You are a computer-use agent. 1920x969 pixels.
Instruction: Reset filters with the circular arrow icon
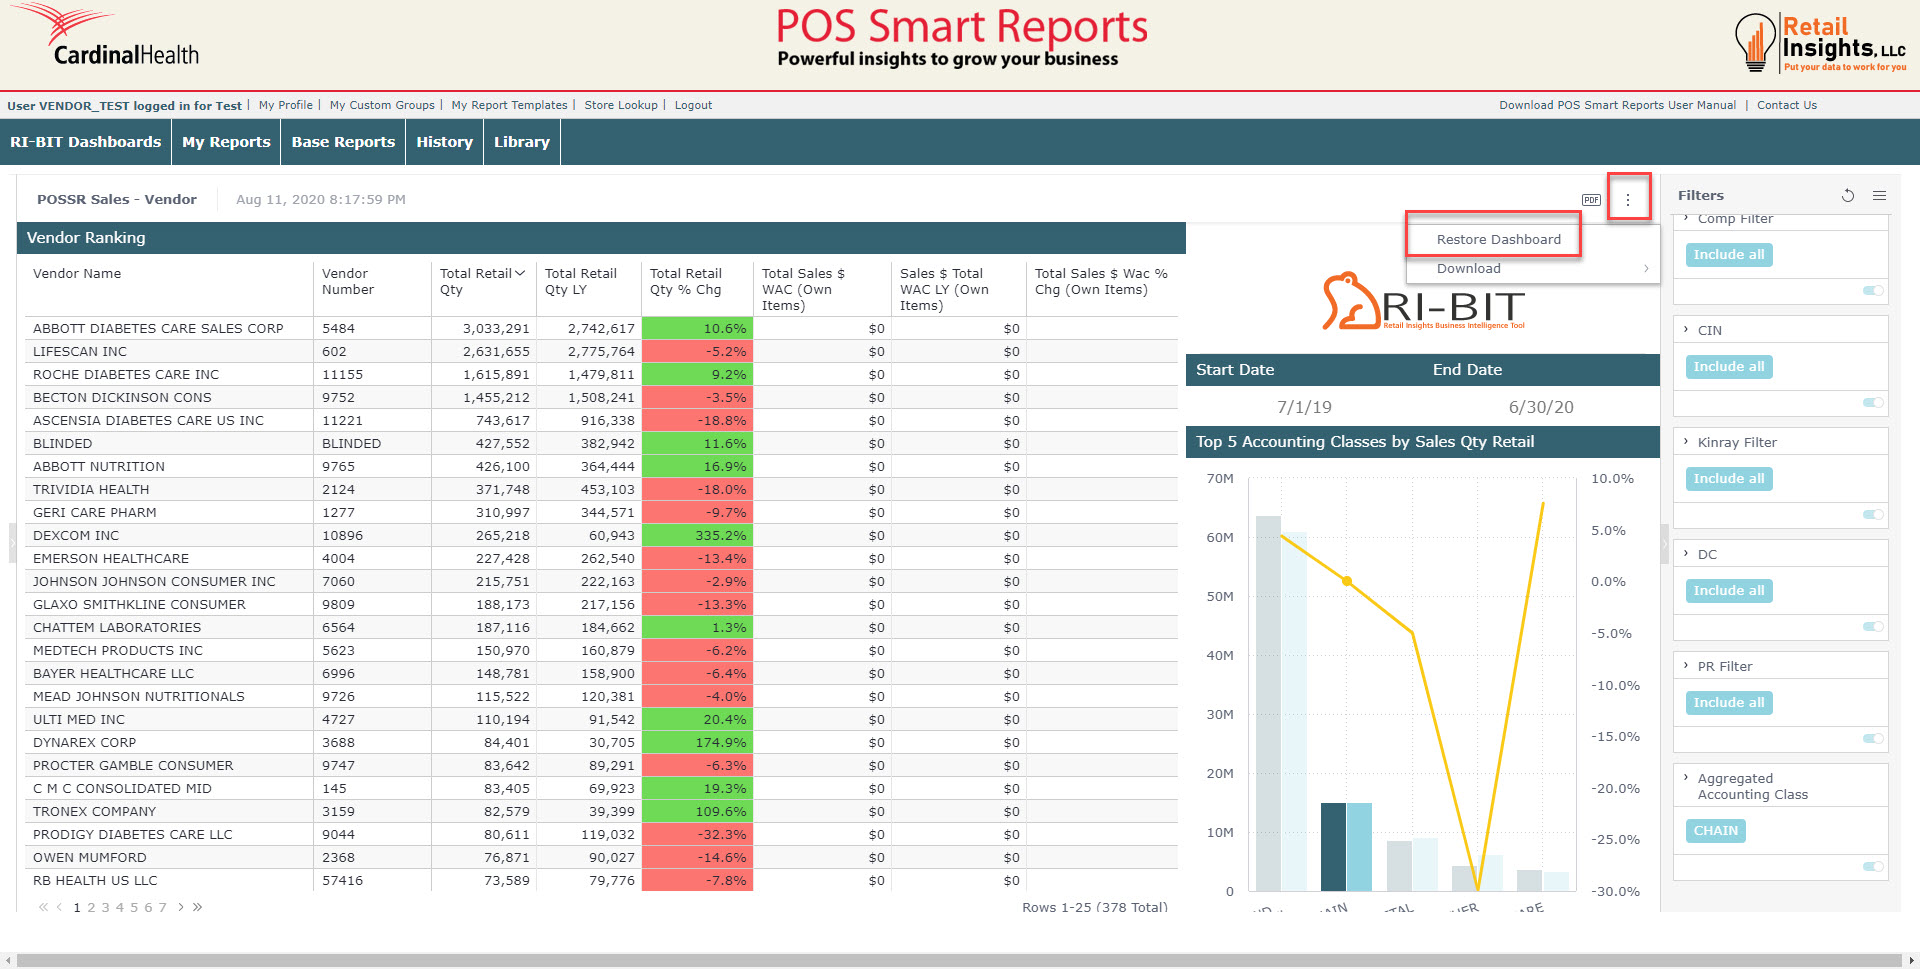coord(1848,196)
